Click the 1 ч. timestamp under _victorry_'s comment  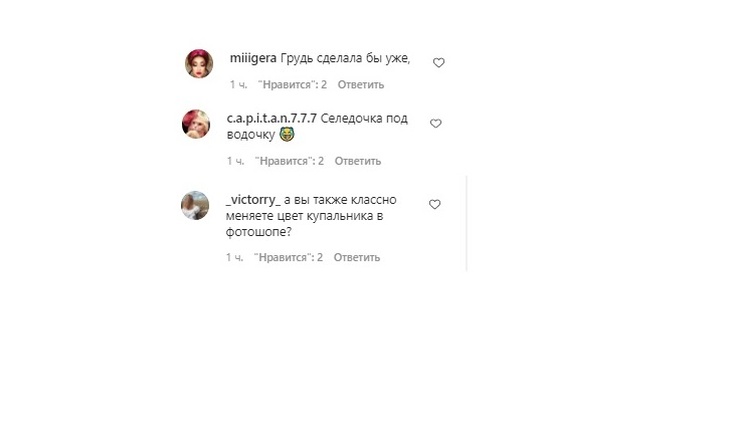tap(234, 257)
